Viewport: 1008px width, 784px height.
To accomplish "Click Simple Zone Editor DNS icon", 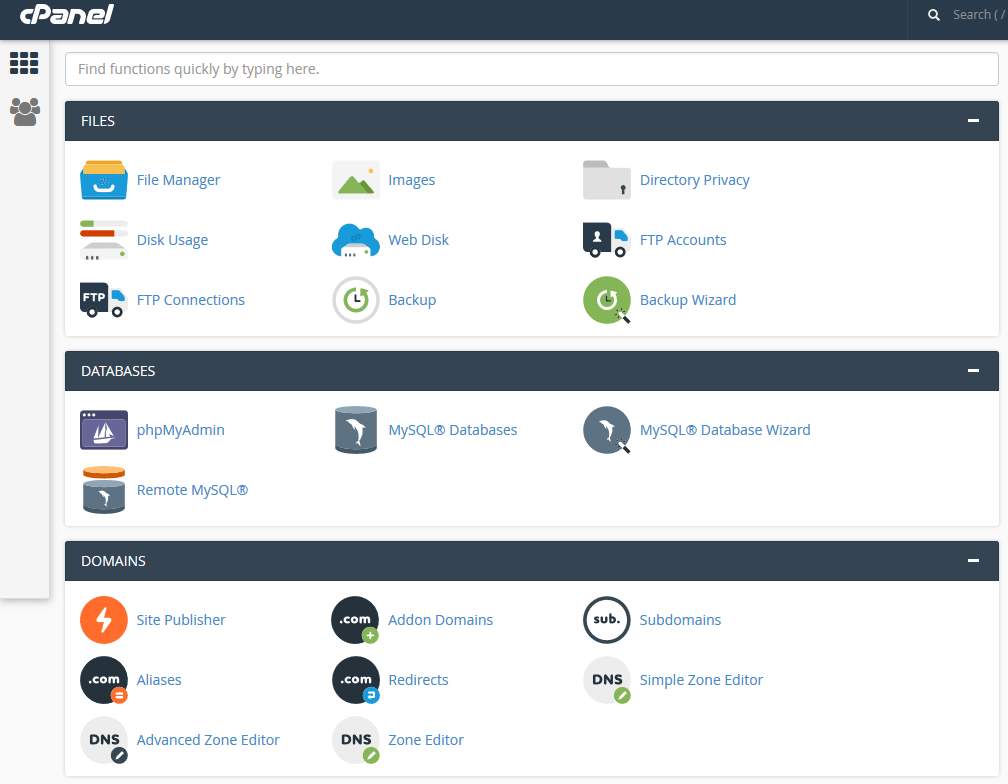I will click(606, 680).
